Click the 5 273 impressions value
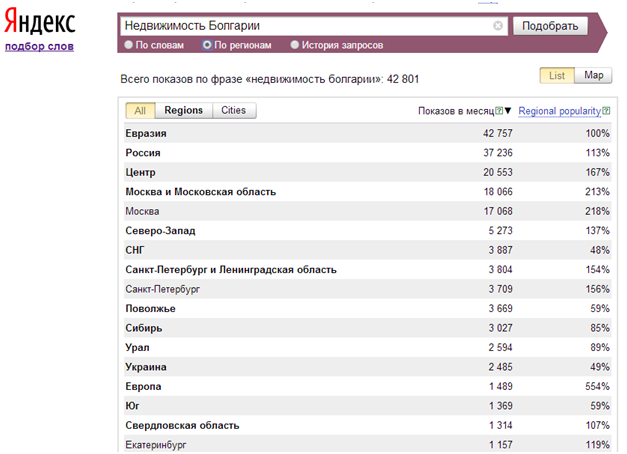This screenshot has width=627, height=454. pyautogui.click(x=500, y=230)
